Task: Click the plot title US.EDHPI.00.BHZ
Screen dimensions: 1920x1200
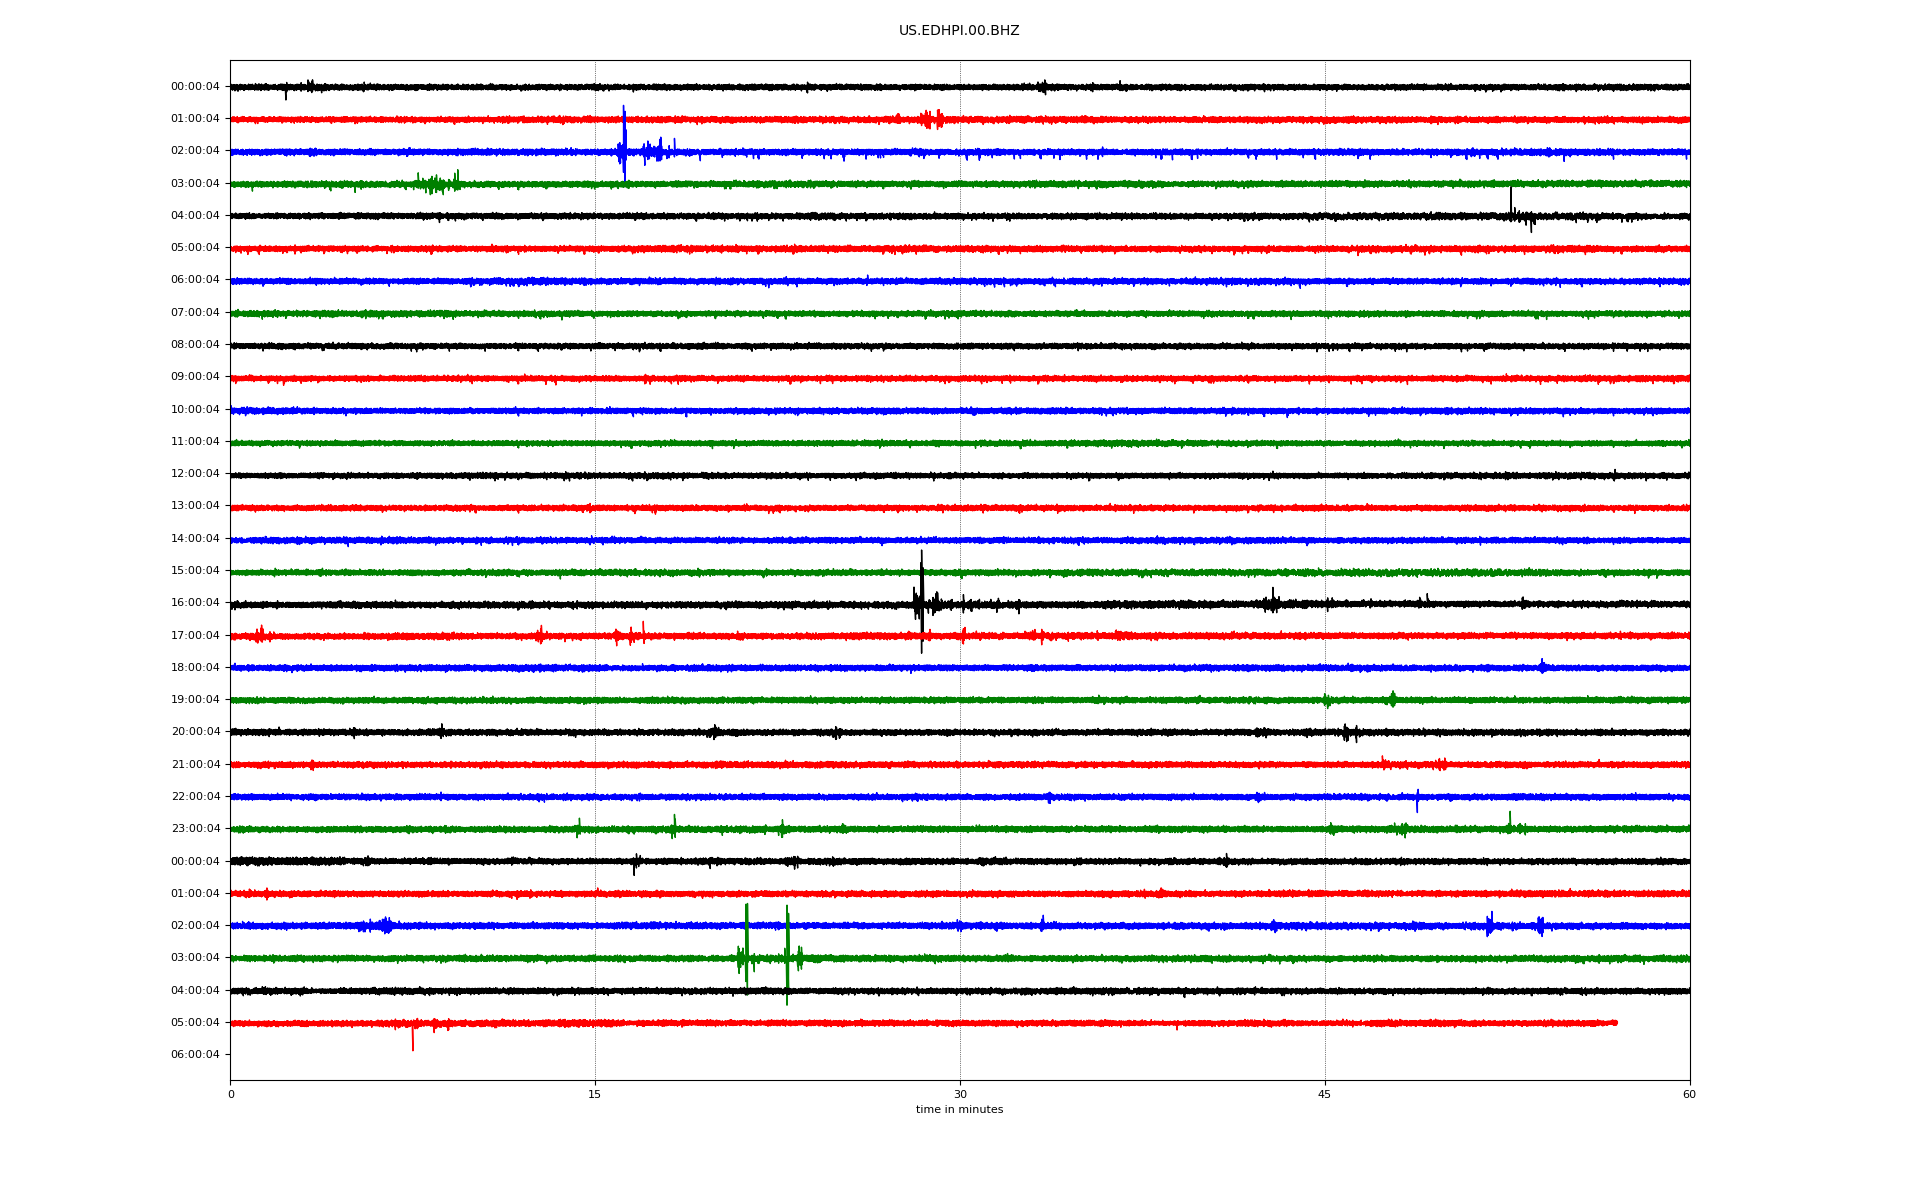Action: coord(958,31)
